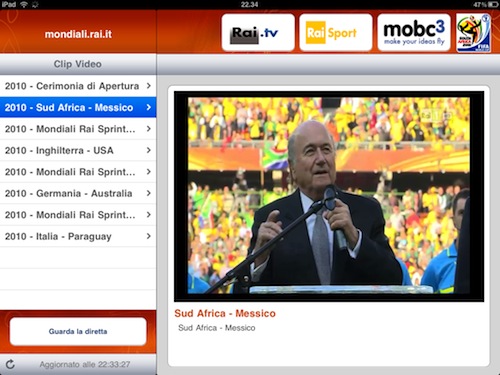500x375 pixels.
Task: Play the Sud Africa - Messico video thumbnail
Action: (329, 196)
